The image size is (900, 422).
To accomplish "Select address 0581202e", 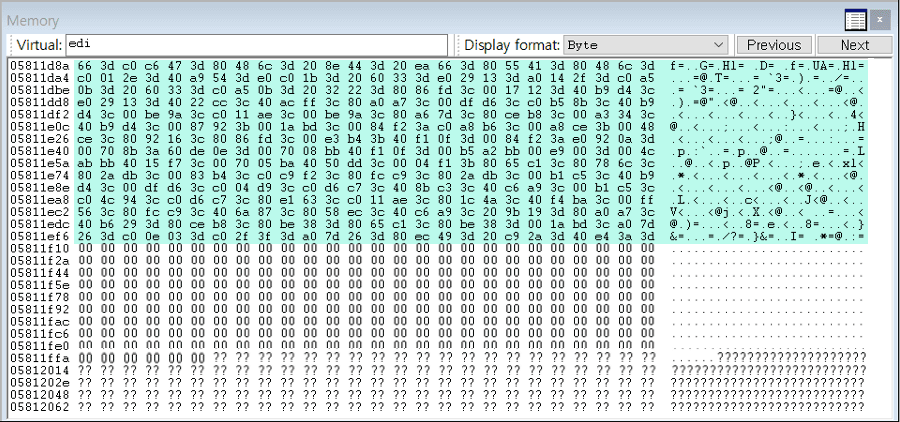I will [40, 383].
